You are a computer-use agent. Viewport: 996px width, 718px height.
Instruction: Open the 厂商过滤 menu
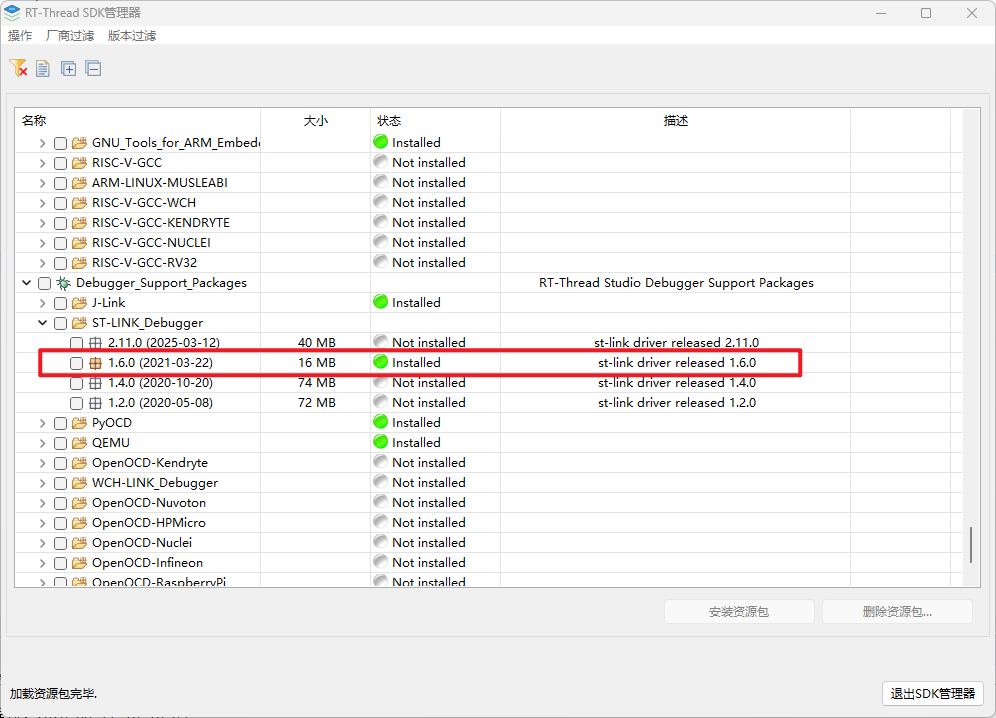[70, 36]
